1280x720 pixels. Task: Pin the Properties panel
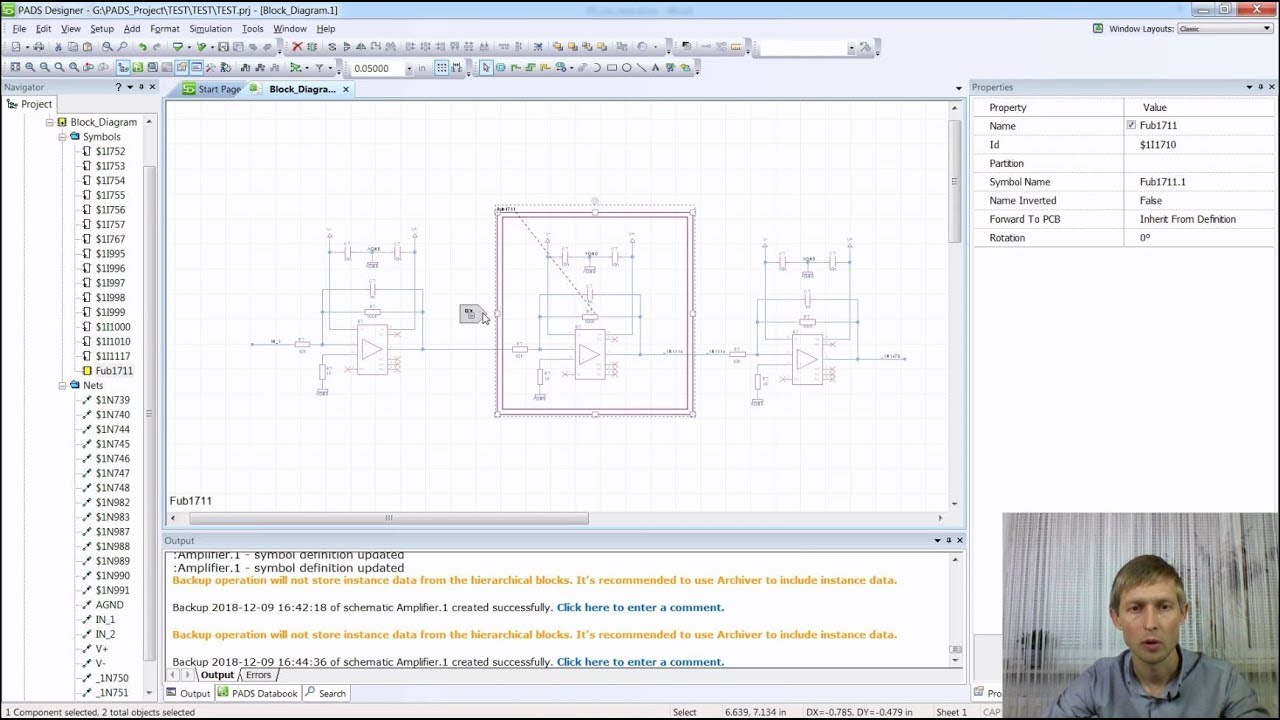point(1261,87)
